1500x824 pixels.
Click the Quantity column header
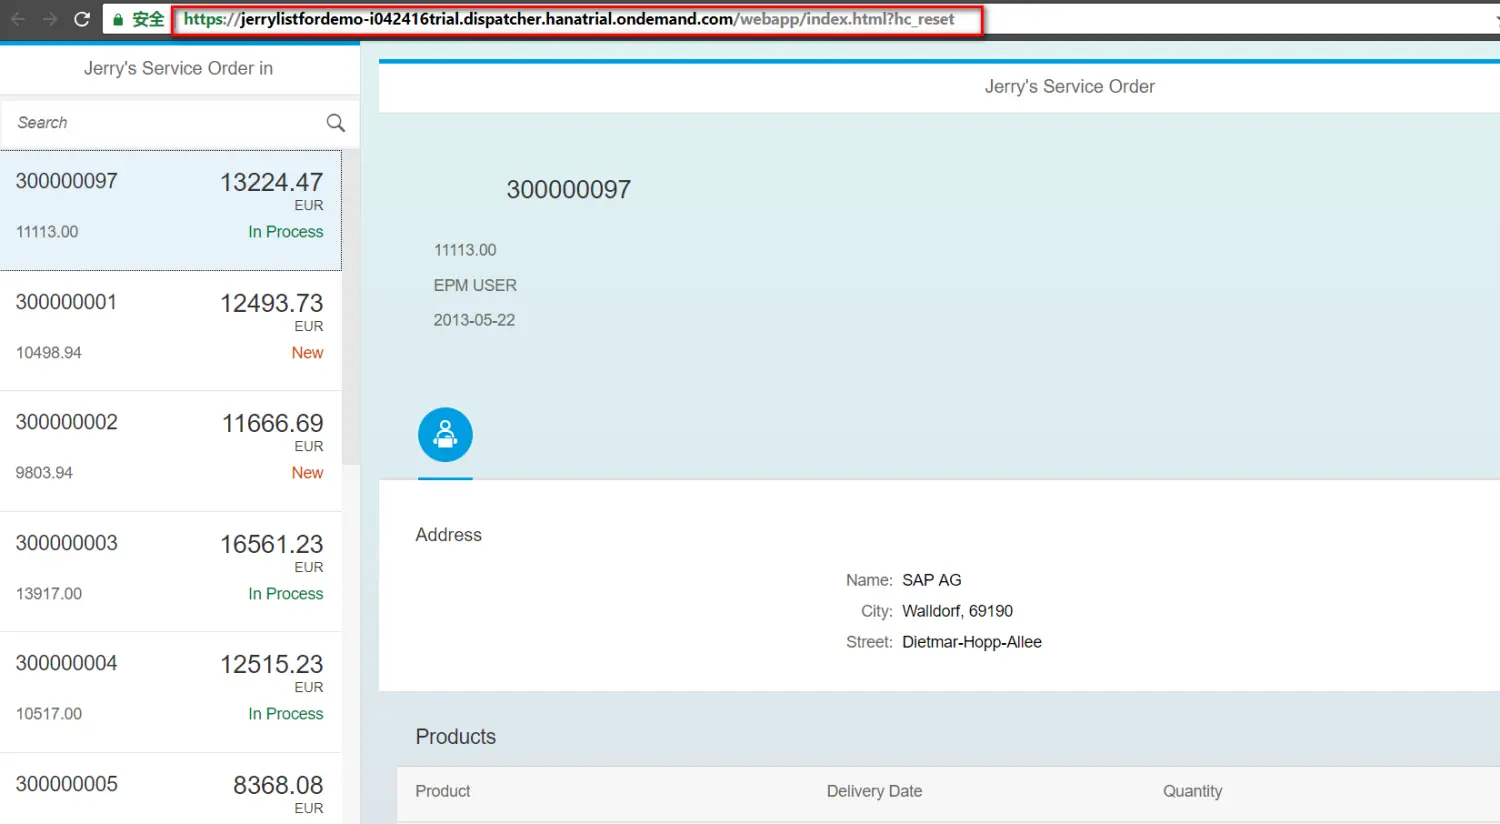click(1192, 791)
